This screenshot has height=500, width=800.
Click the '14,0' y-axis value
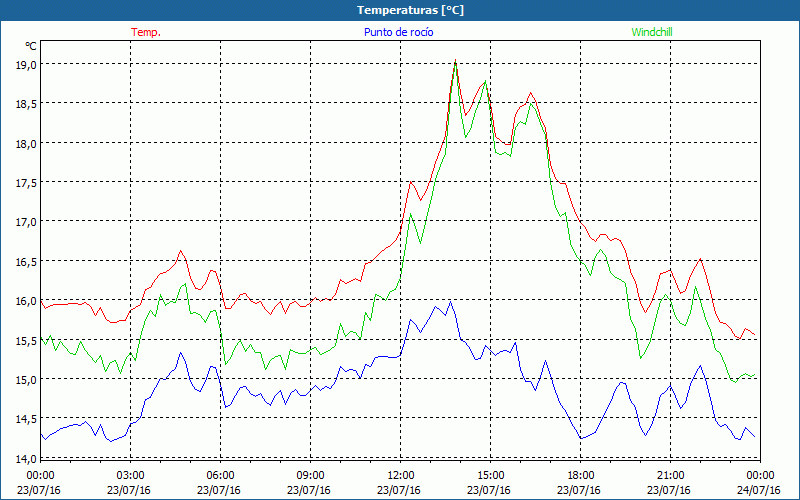click(x=26, y=459)
